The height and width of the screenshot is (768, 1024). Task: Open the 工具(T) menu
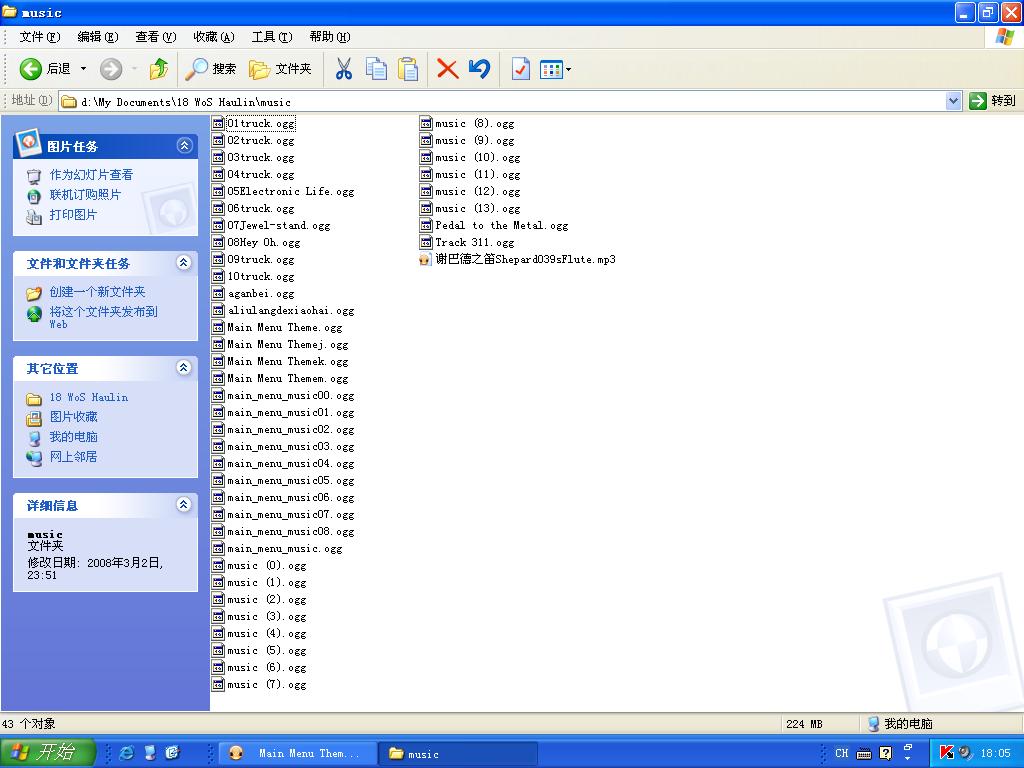pyautogui.click(x=271, y=37)
